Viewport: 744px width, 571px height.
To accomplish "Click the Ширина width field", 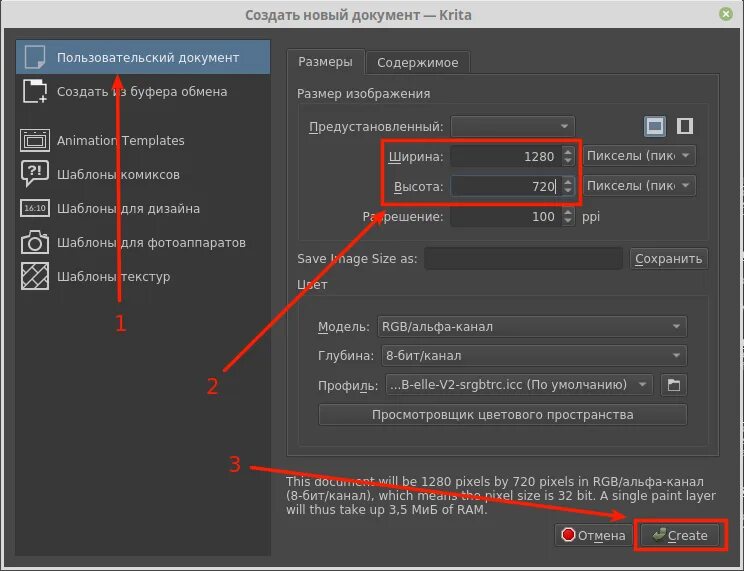I will click(x=505, y=156).
